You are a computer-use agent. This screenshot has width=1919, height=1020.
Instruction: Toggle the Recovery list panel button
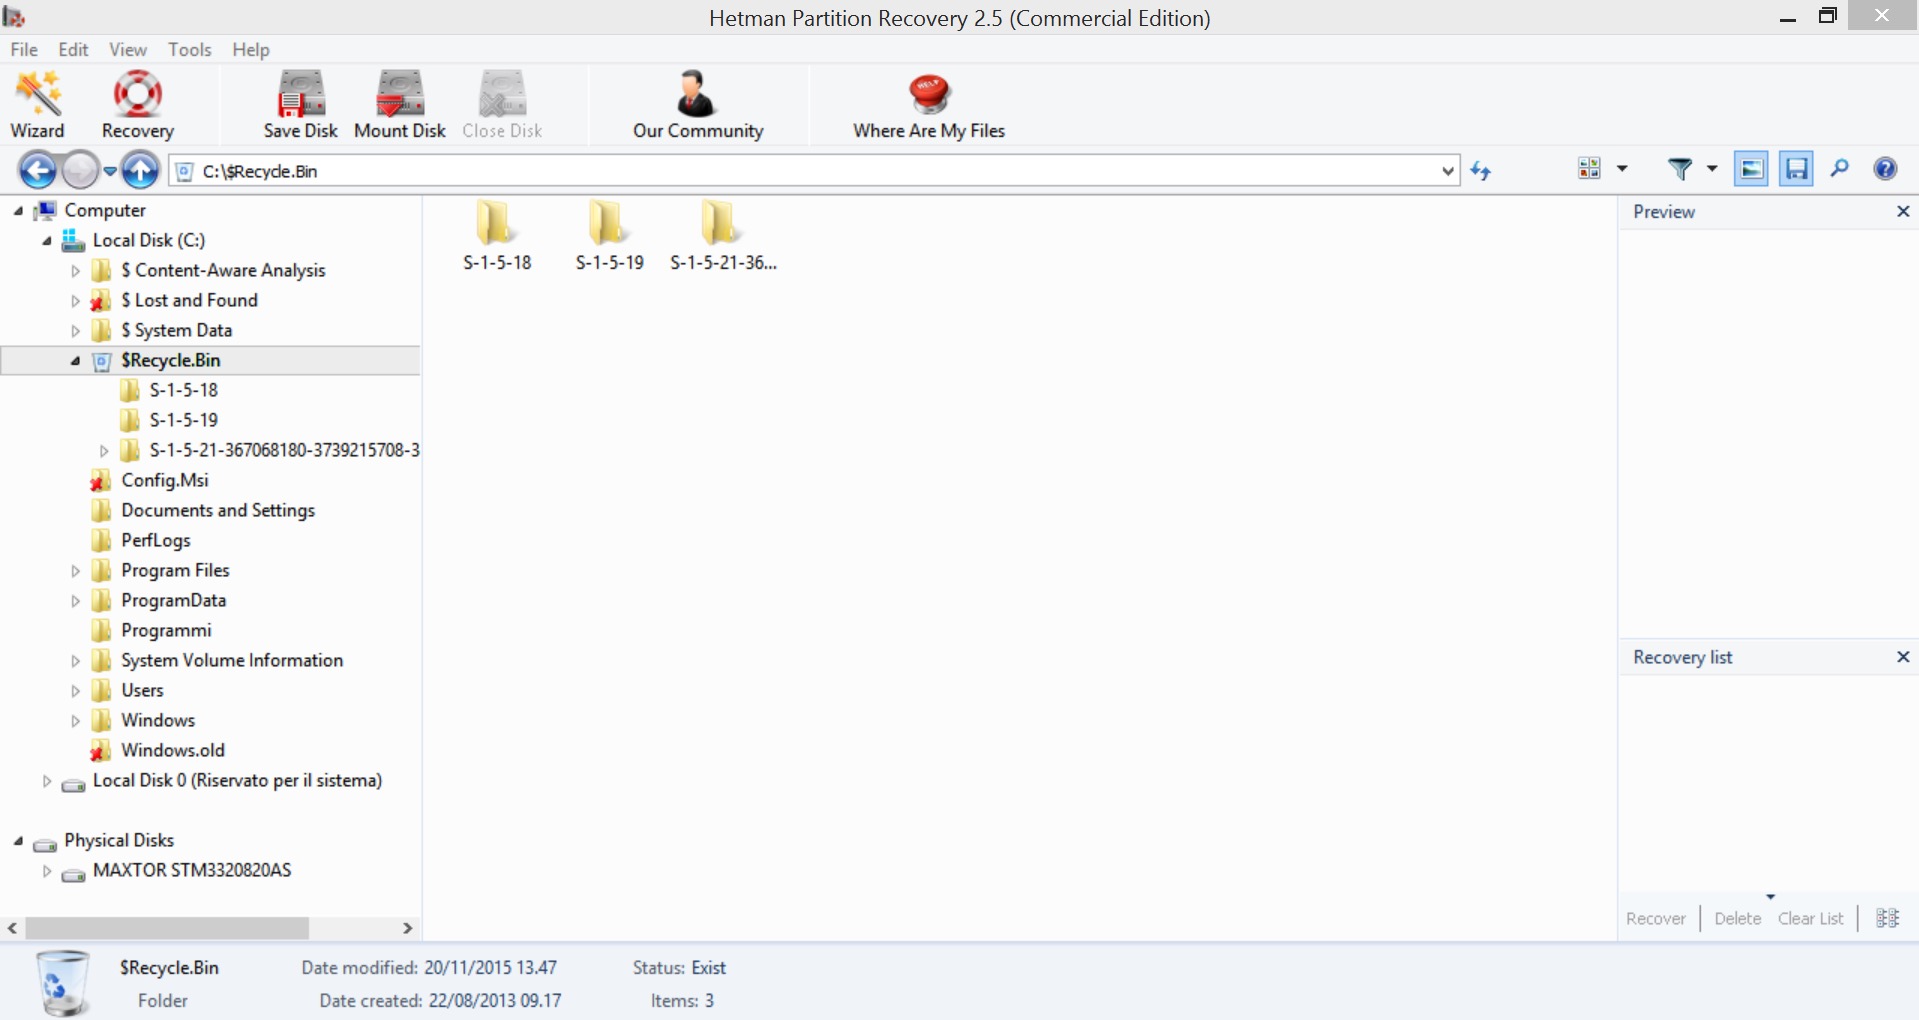(x=1796, y=169)
